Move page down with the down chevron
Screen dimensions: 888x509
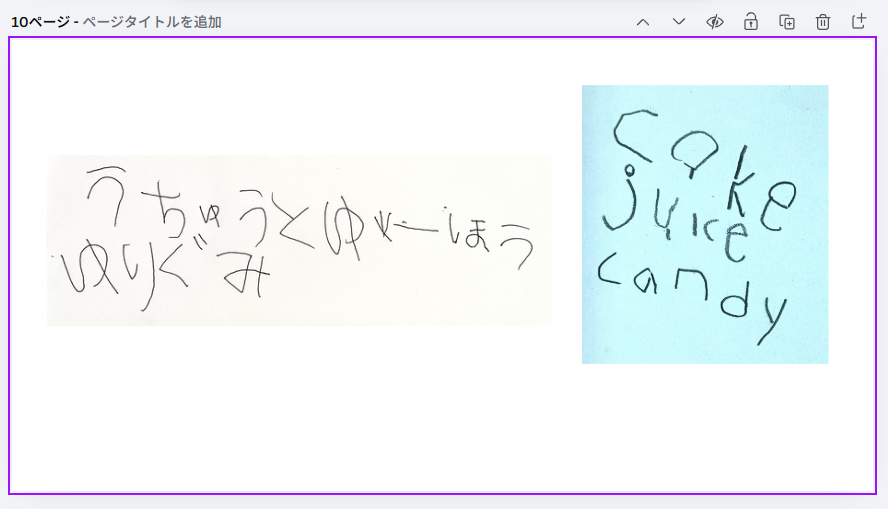coord(679,22)
